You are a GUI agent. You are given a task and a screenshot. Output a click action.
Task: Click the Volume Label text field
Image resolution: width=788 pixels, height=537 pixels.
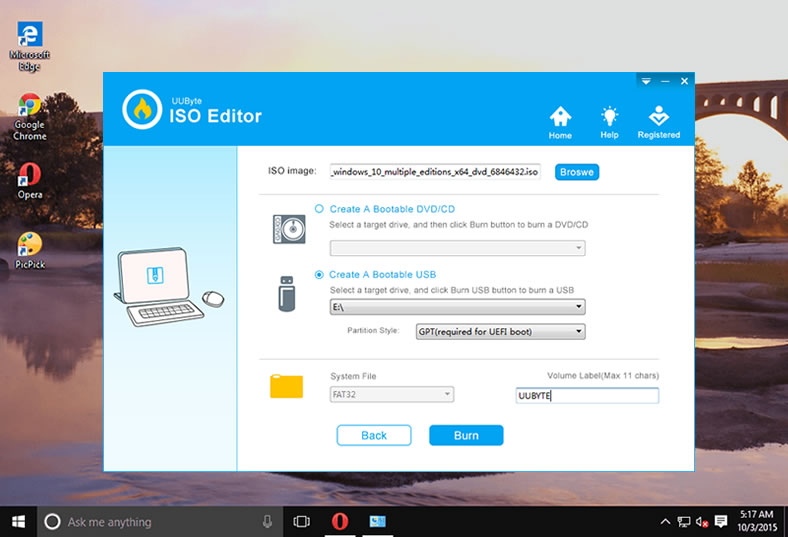587,396
